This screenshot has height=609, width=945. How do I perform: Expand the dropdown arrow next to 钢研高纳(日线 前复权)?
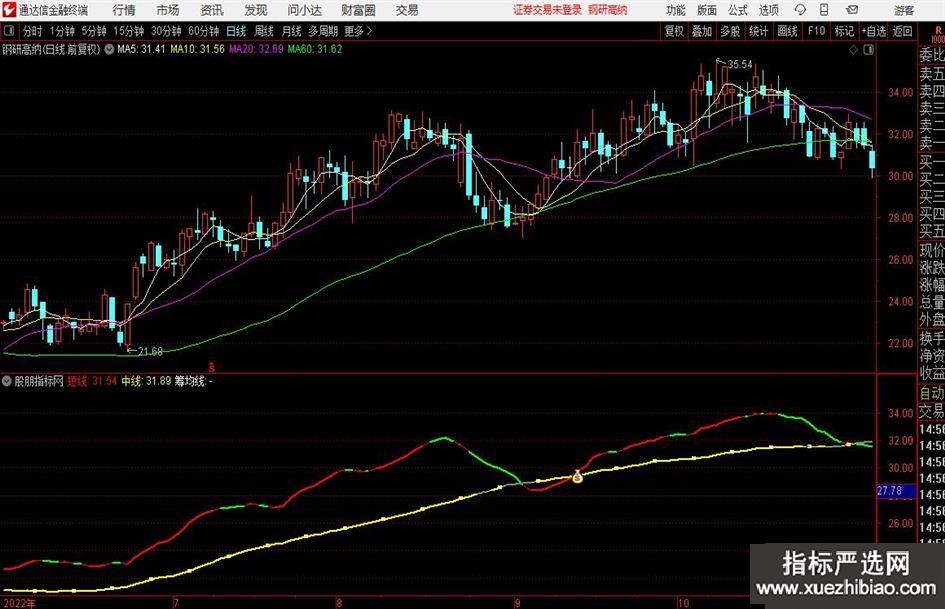109,49
